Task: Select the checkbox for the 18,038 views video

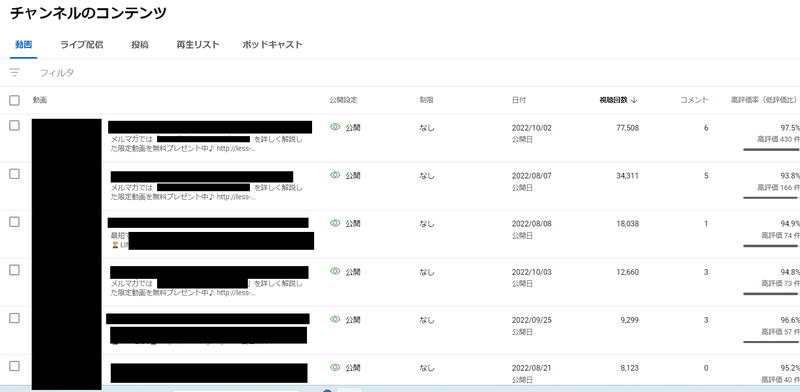Action: pos(14,222)
